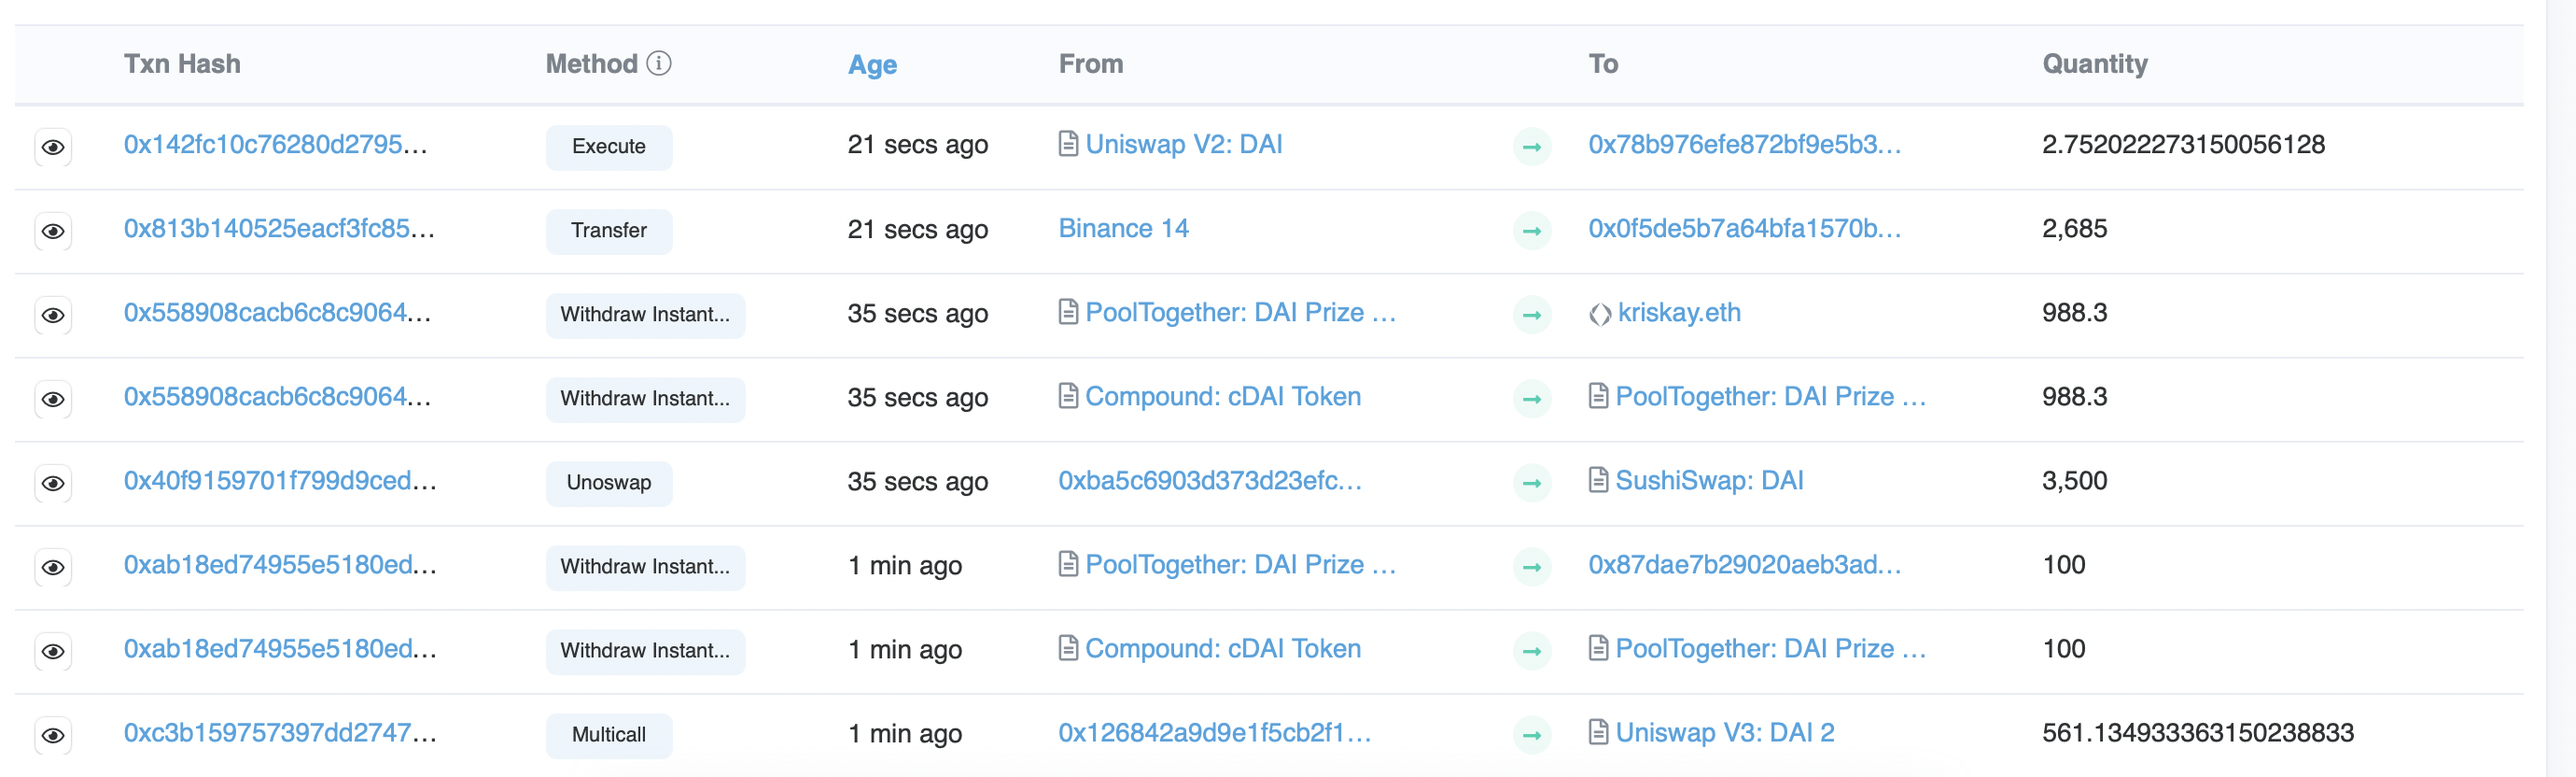Open transaction 0x813b140525eacf3fc85…
This screenshot has height=777, width=2576.
coord(279,228)
